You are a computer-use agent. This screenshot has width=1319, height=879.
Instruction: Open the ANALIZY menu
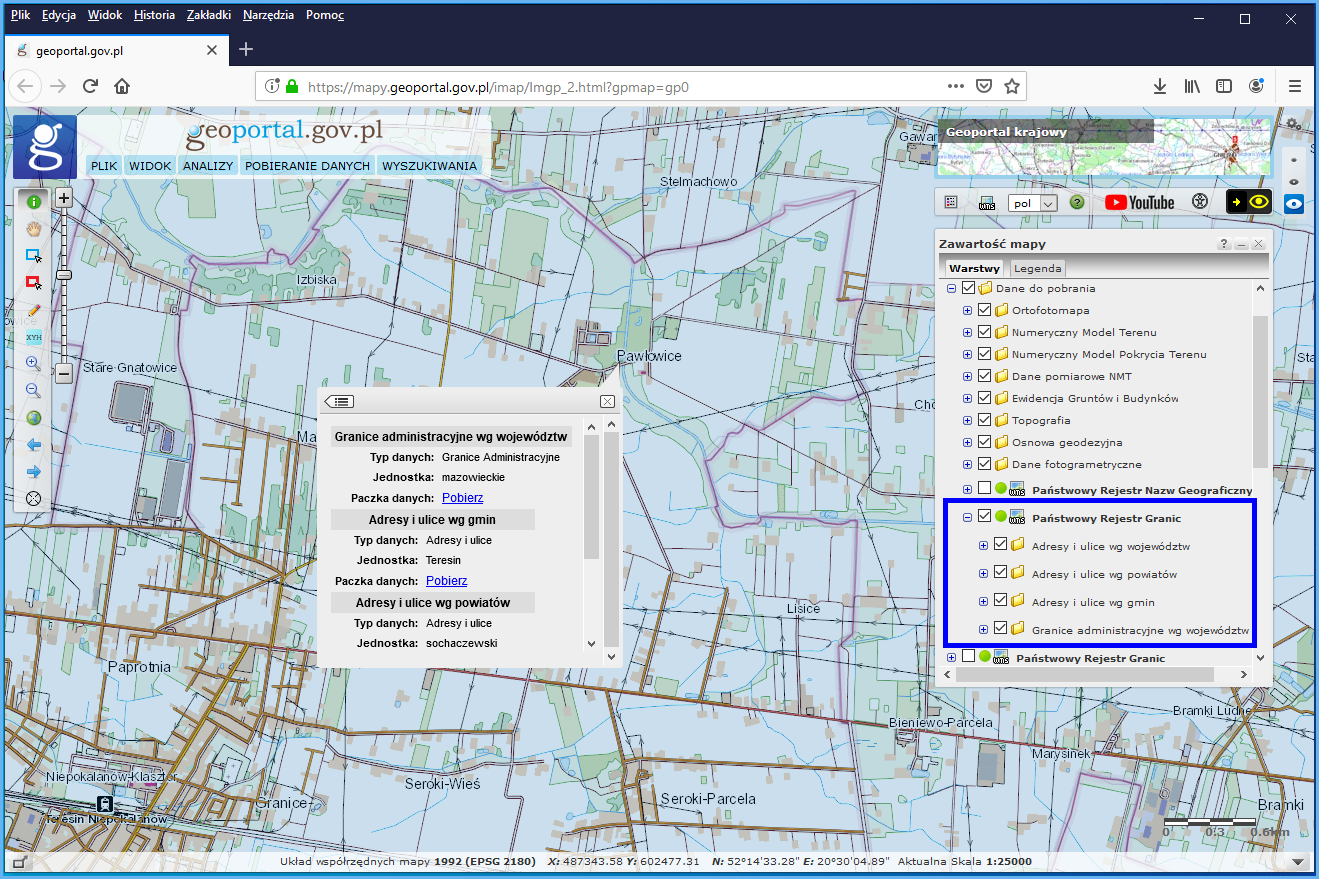click(x=208, y=166)
